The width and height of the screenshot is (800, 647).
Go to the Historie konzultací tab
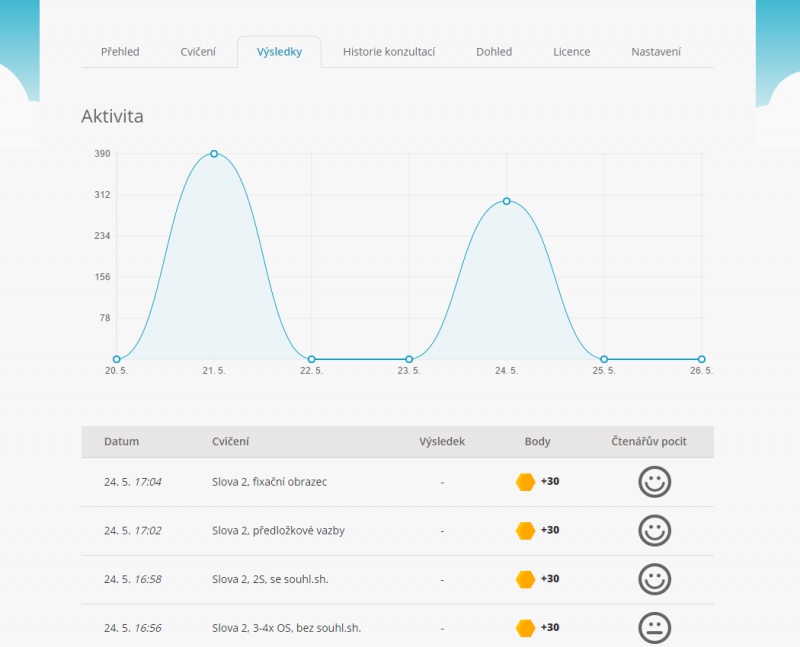388,52
